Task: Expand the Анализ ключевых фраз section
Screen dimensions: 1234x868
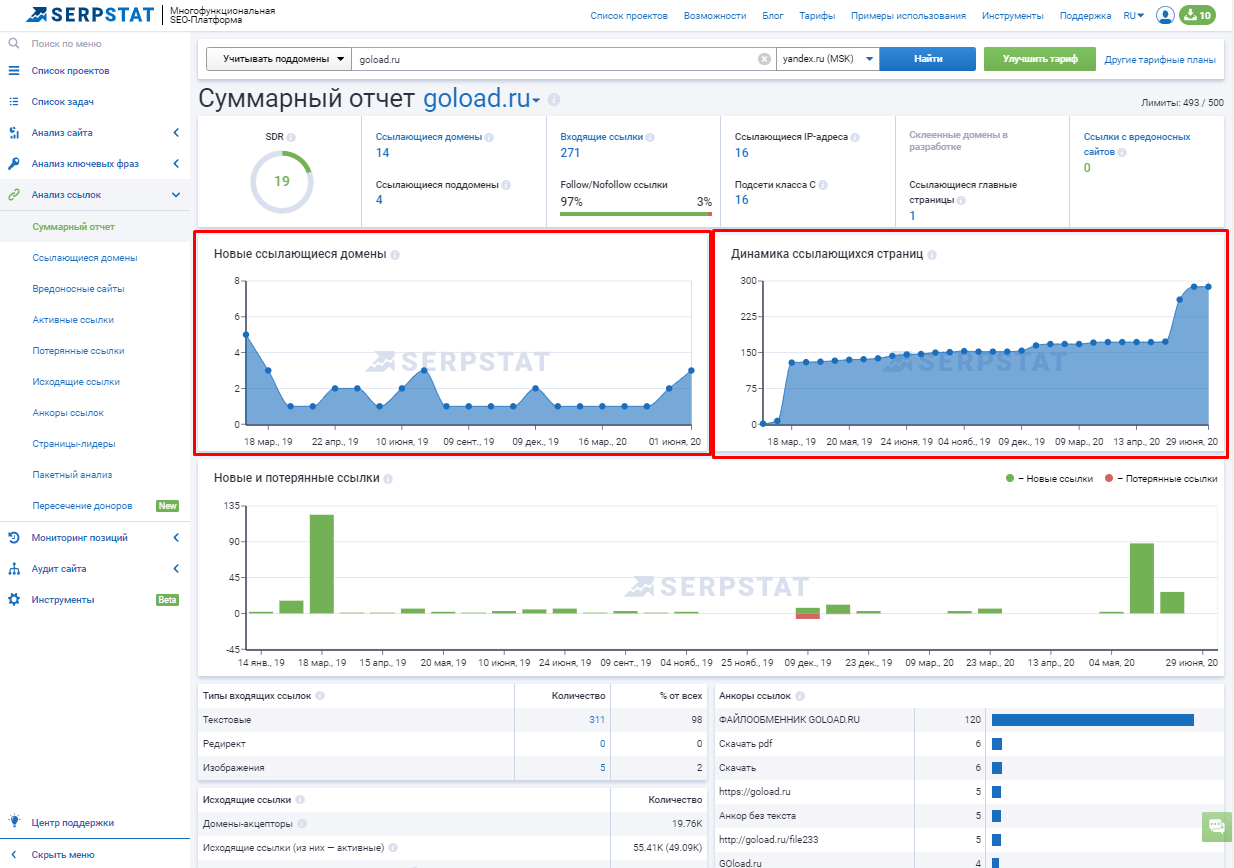Action: pos(176,164)
